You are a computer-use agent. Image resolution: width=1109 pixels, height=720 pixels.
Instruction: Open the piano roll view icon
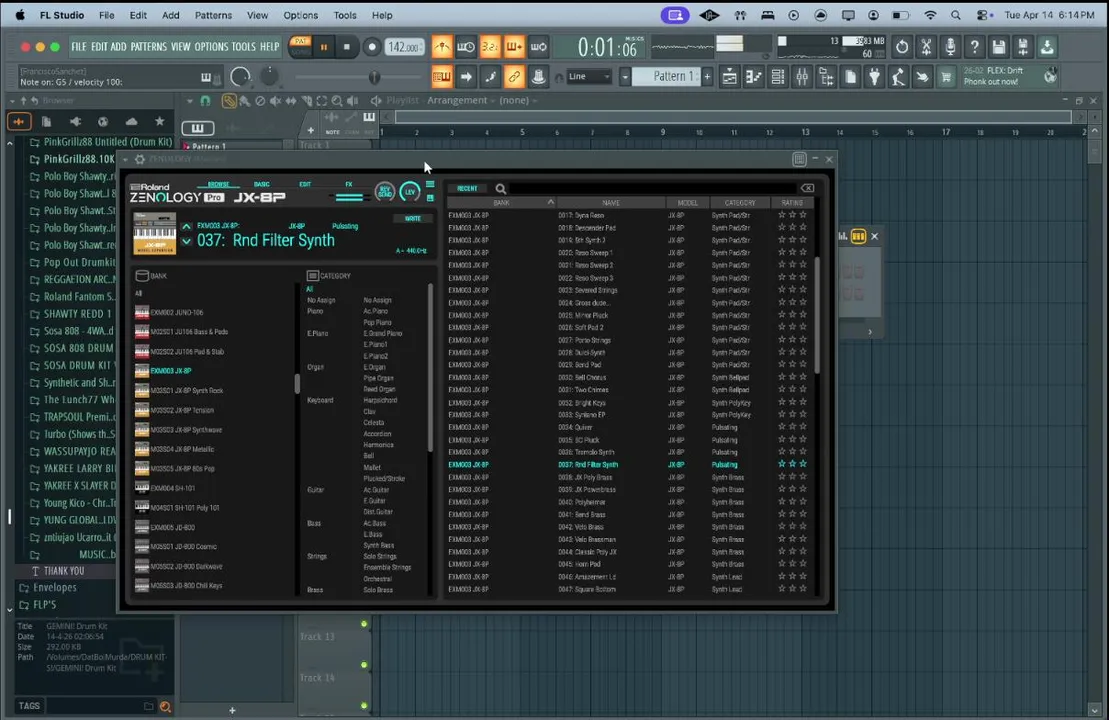[x=753, y=76]
